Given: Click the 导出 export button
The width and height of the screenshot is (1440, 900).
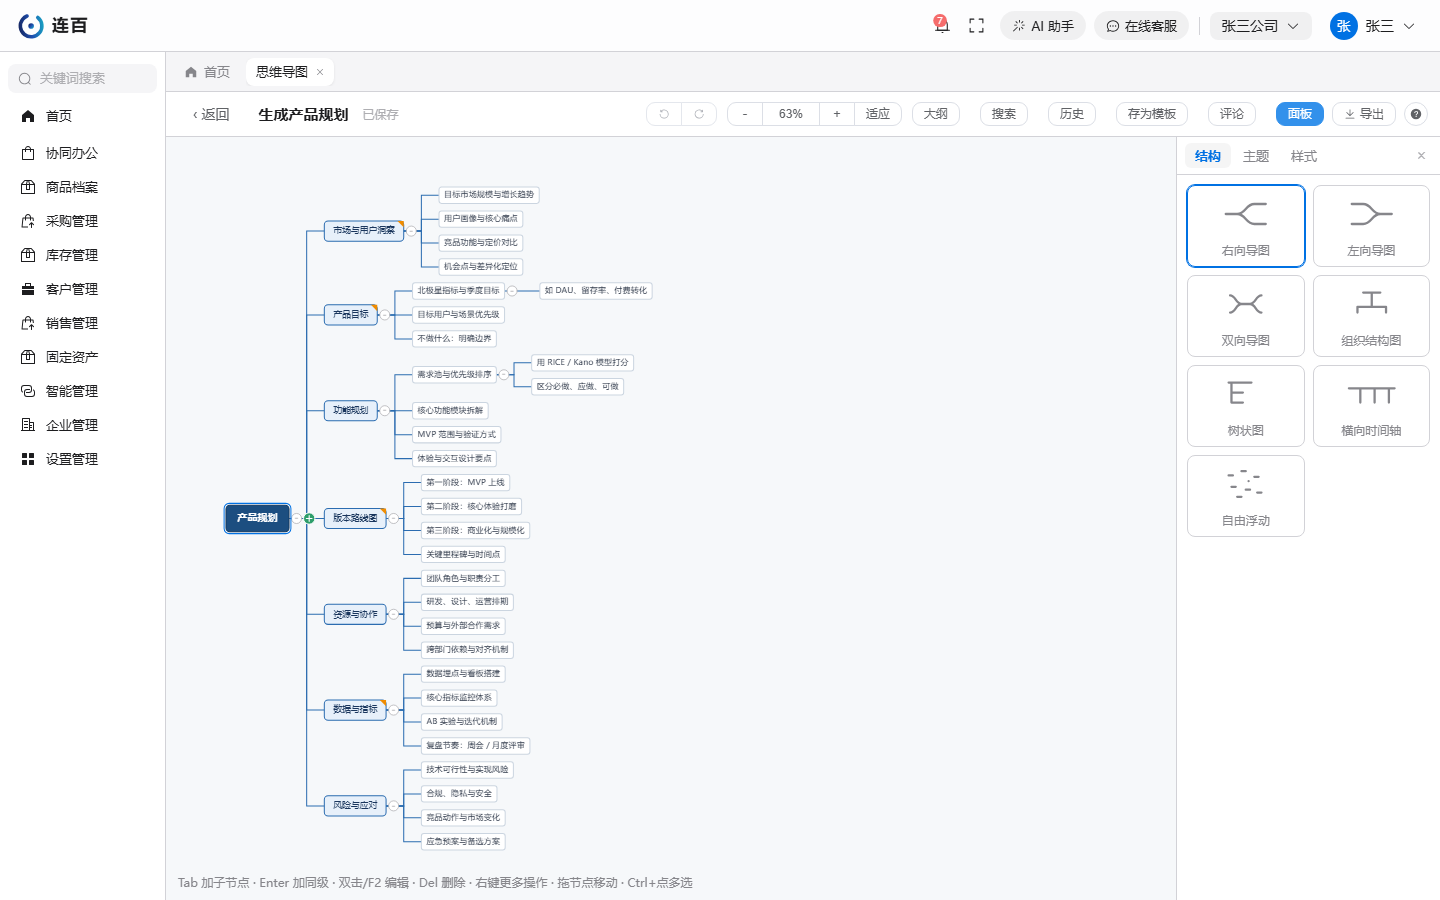Looking at the screenshot, I should pos(1364,114).
